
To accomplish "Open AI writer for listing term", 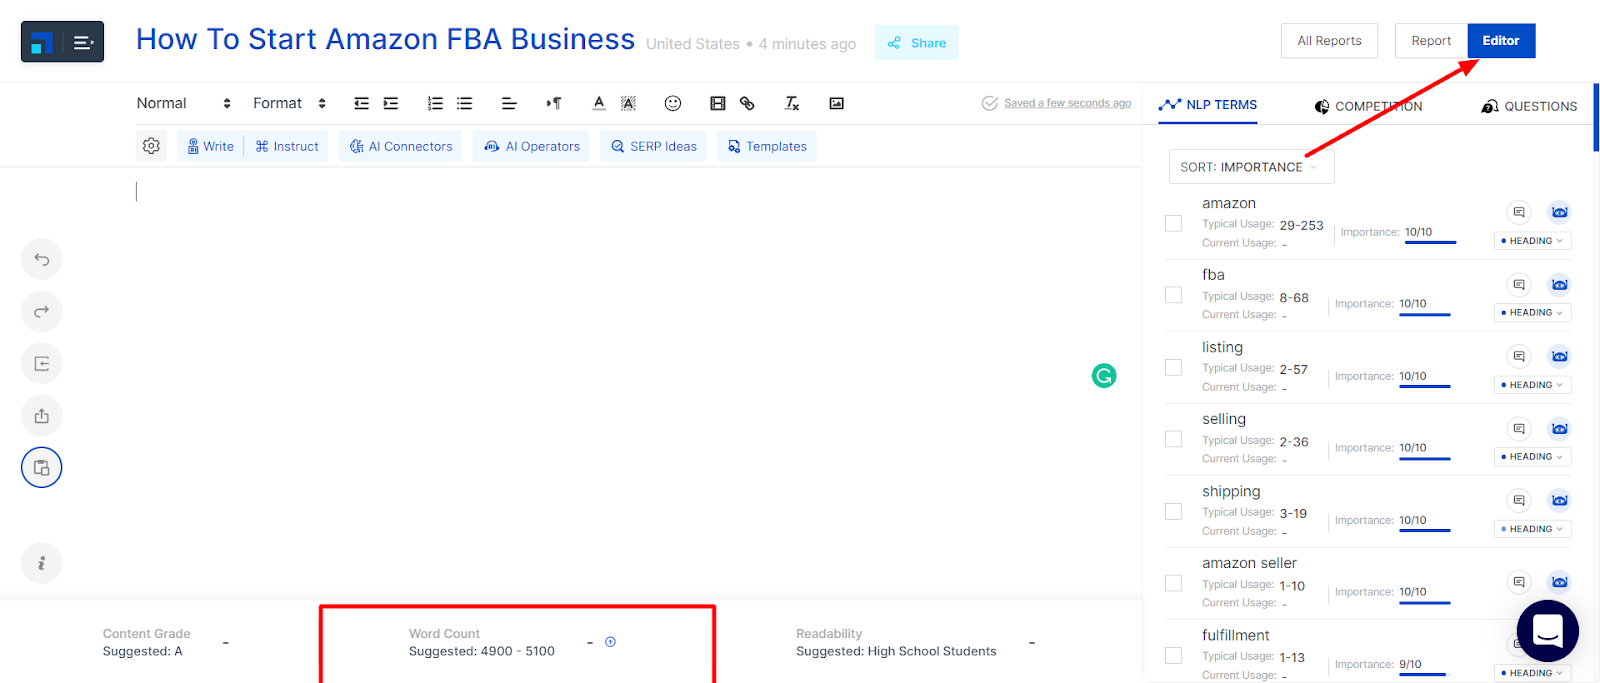I will [x=1559, y=357].
